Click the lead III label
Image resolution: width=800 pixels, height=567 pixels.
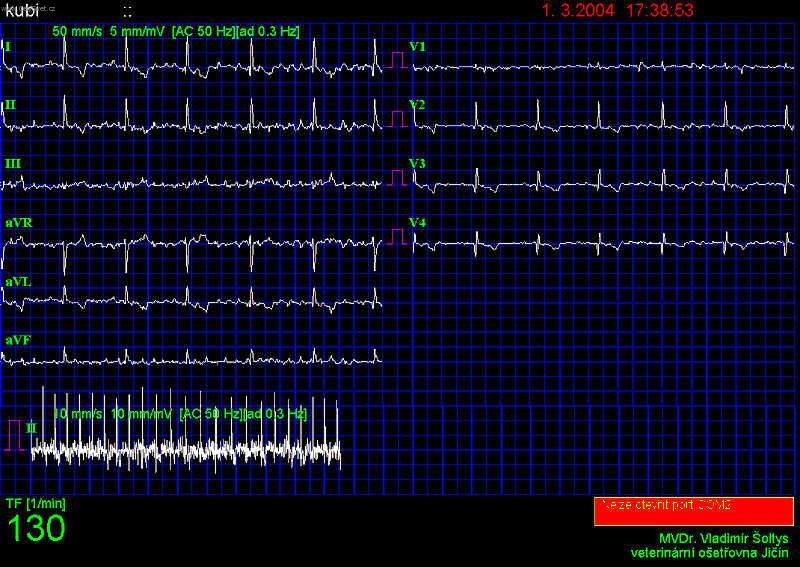pyautogui.click(x=12, y=163)
